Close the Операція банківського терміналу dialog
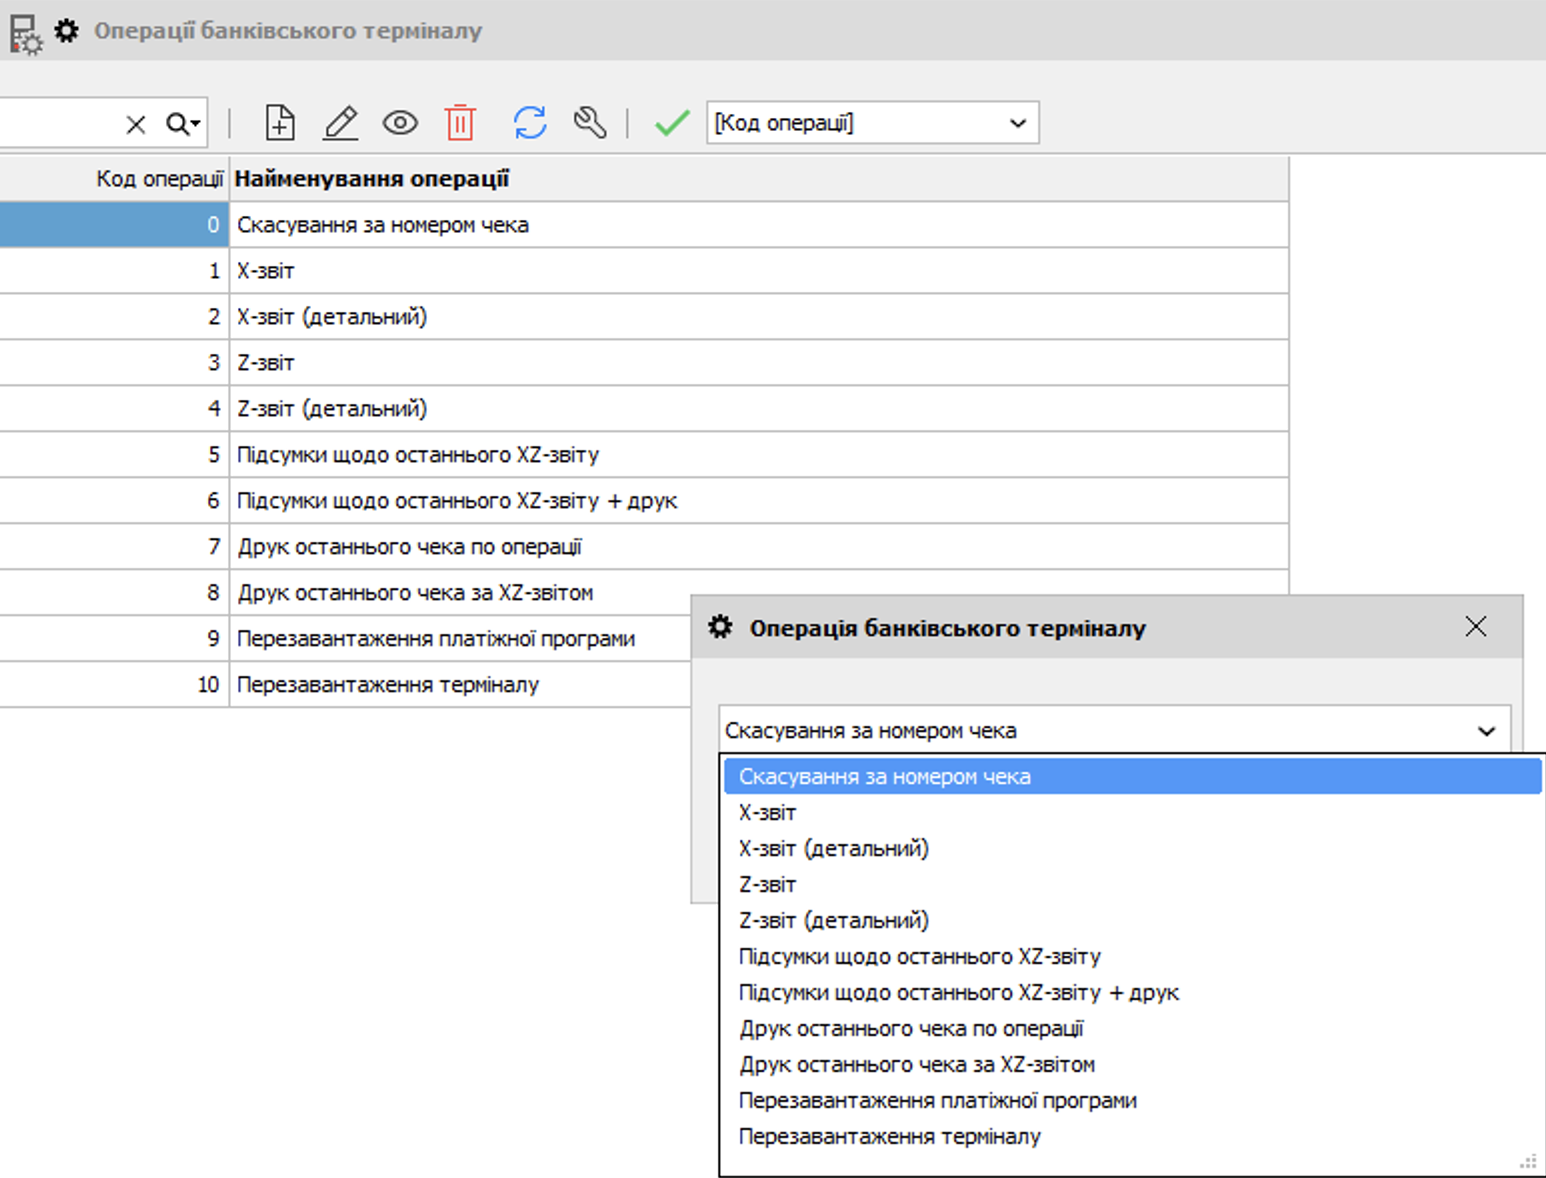This screenshot has height=1178, width=1546. 1475,627
